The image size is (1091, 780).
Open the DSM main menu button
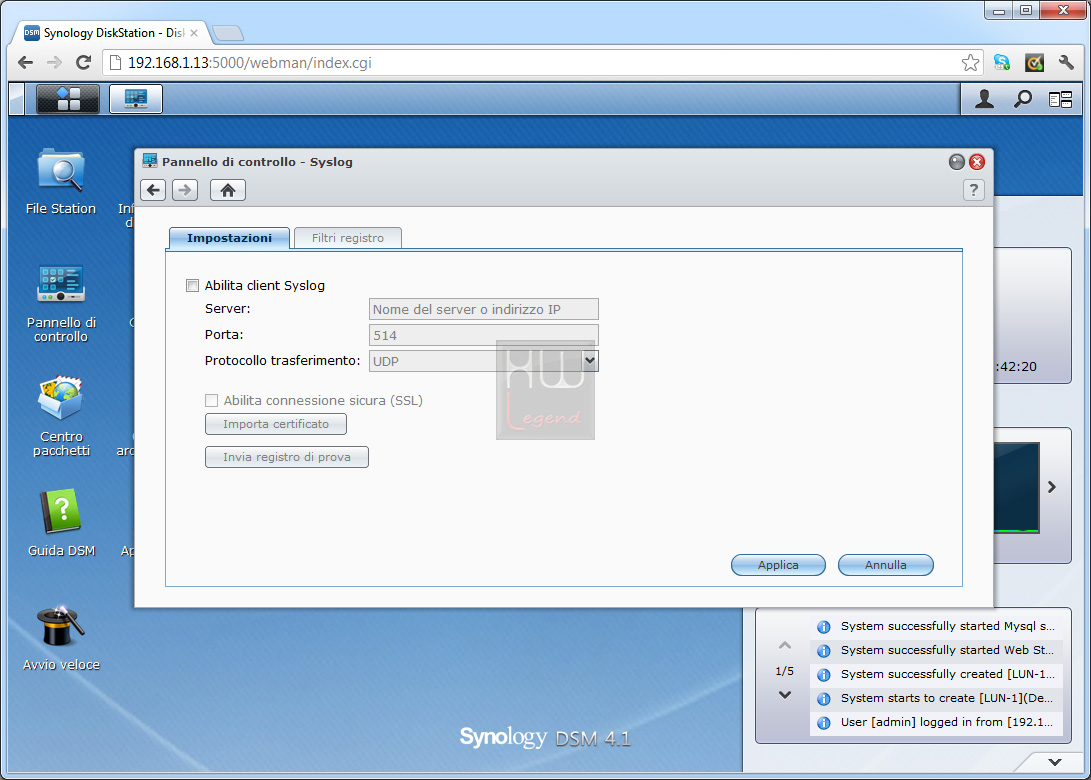click(x=67, y=99)
